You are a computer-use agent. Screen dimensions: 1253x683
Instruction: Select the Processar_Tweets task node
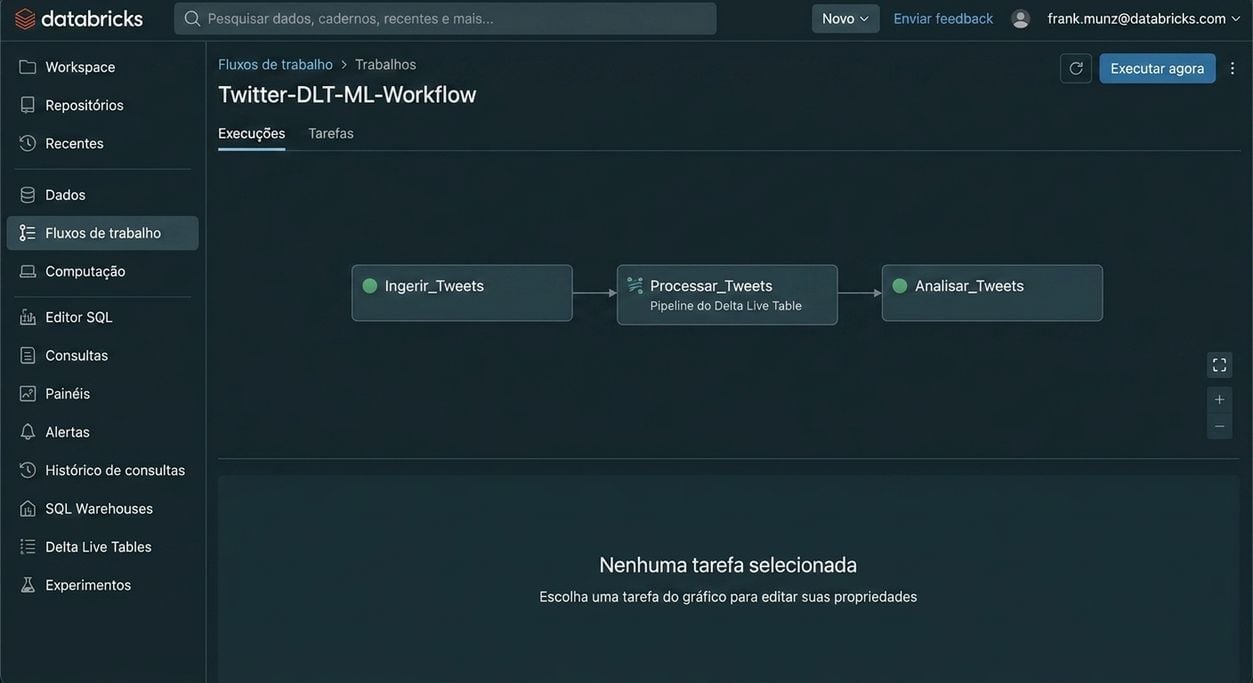[727, 295]
